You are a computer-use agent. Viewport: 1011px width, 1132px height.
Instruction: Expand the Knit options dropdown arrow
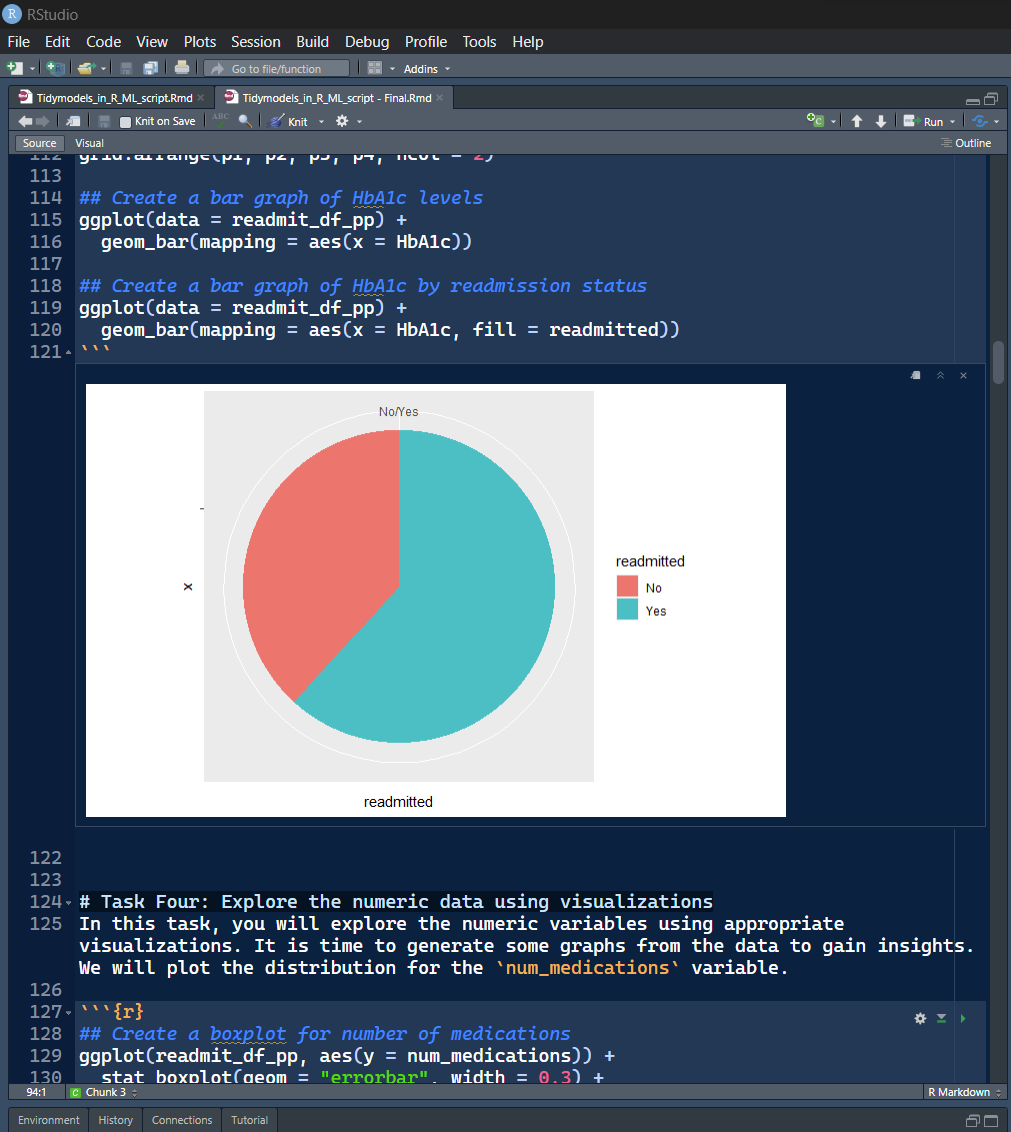(321, 122)
